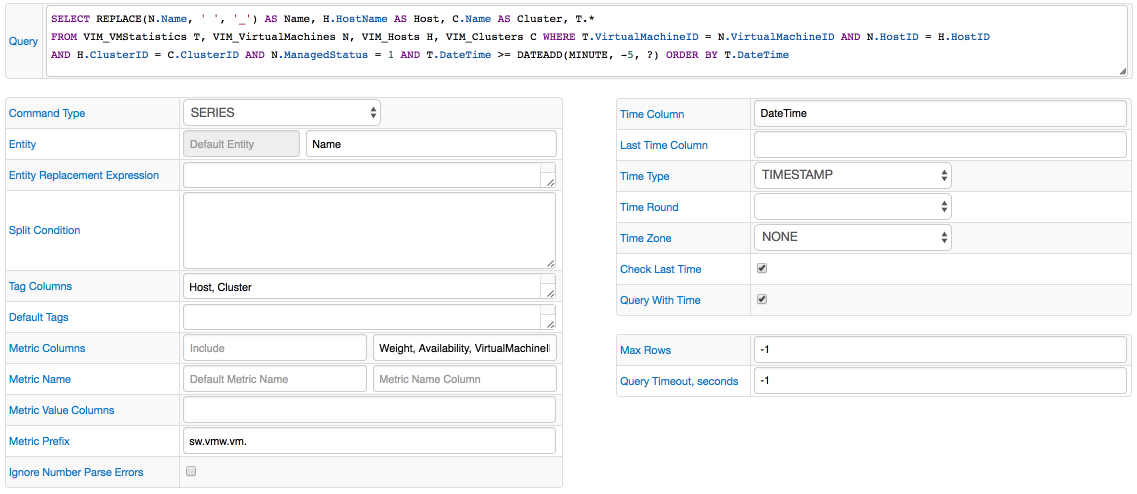Viewport: 1137px width, 494px height.
Task: Click the Default Entity input field
Action: pyautogui.click(x=241, y=144)
